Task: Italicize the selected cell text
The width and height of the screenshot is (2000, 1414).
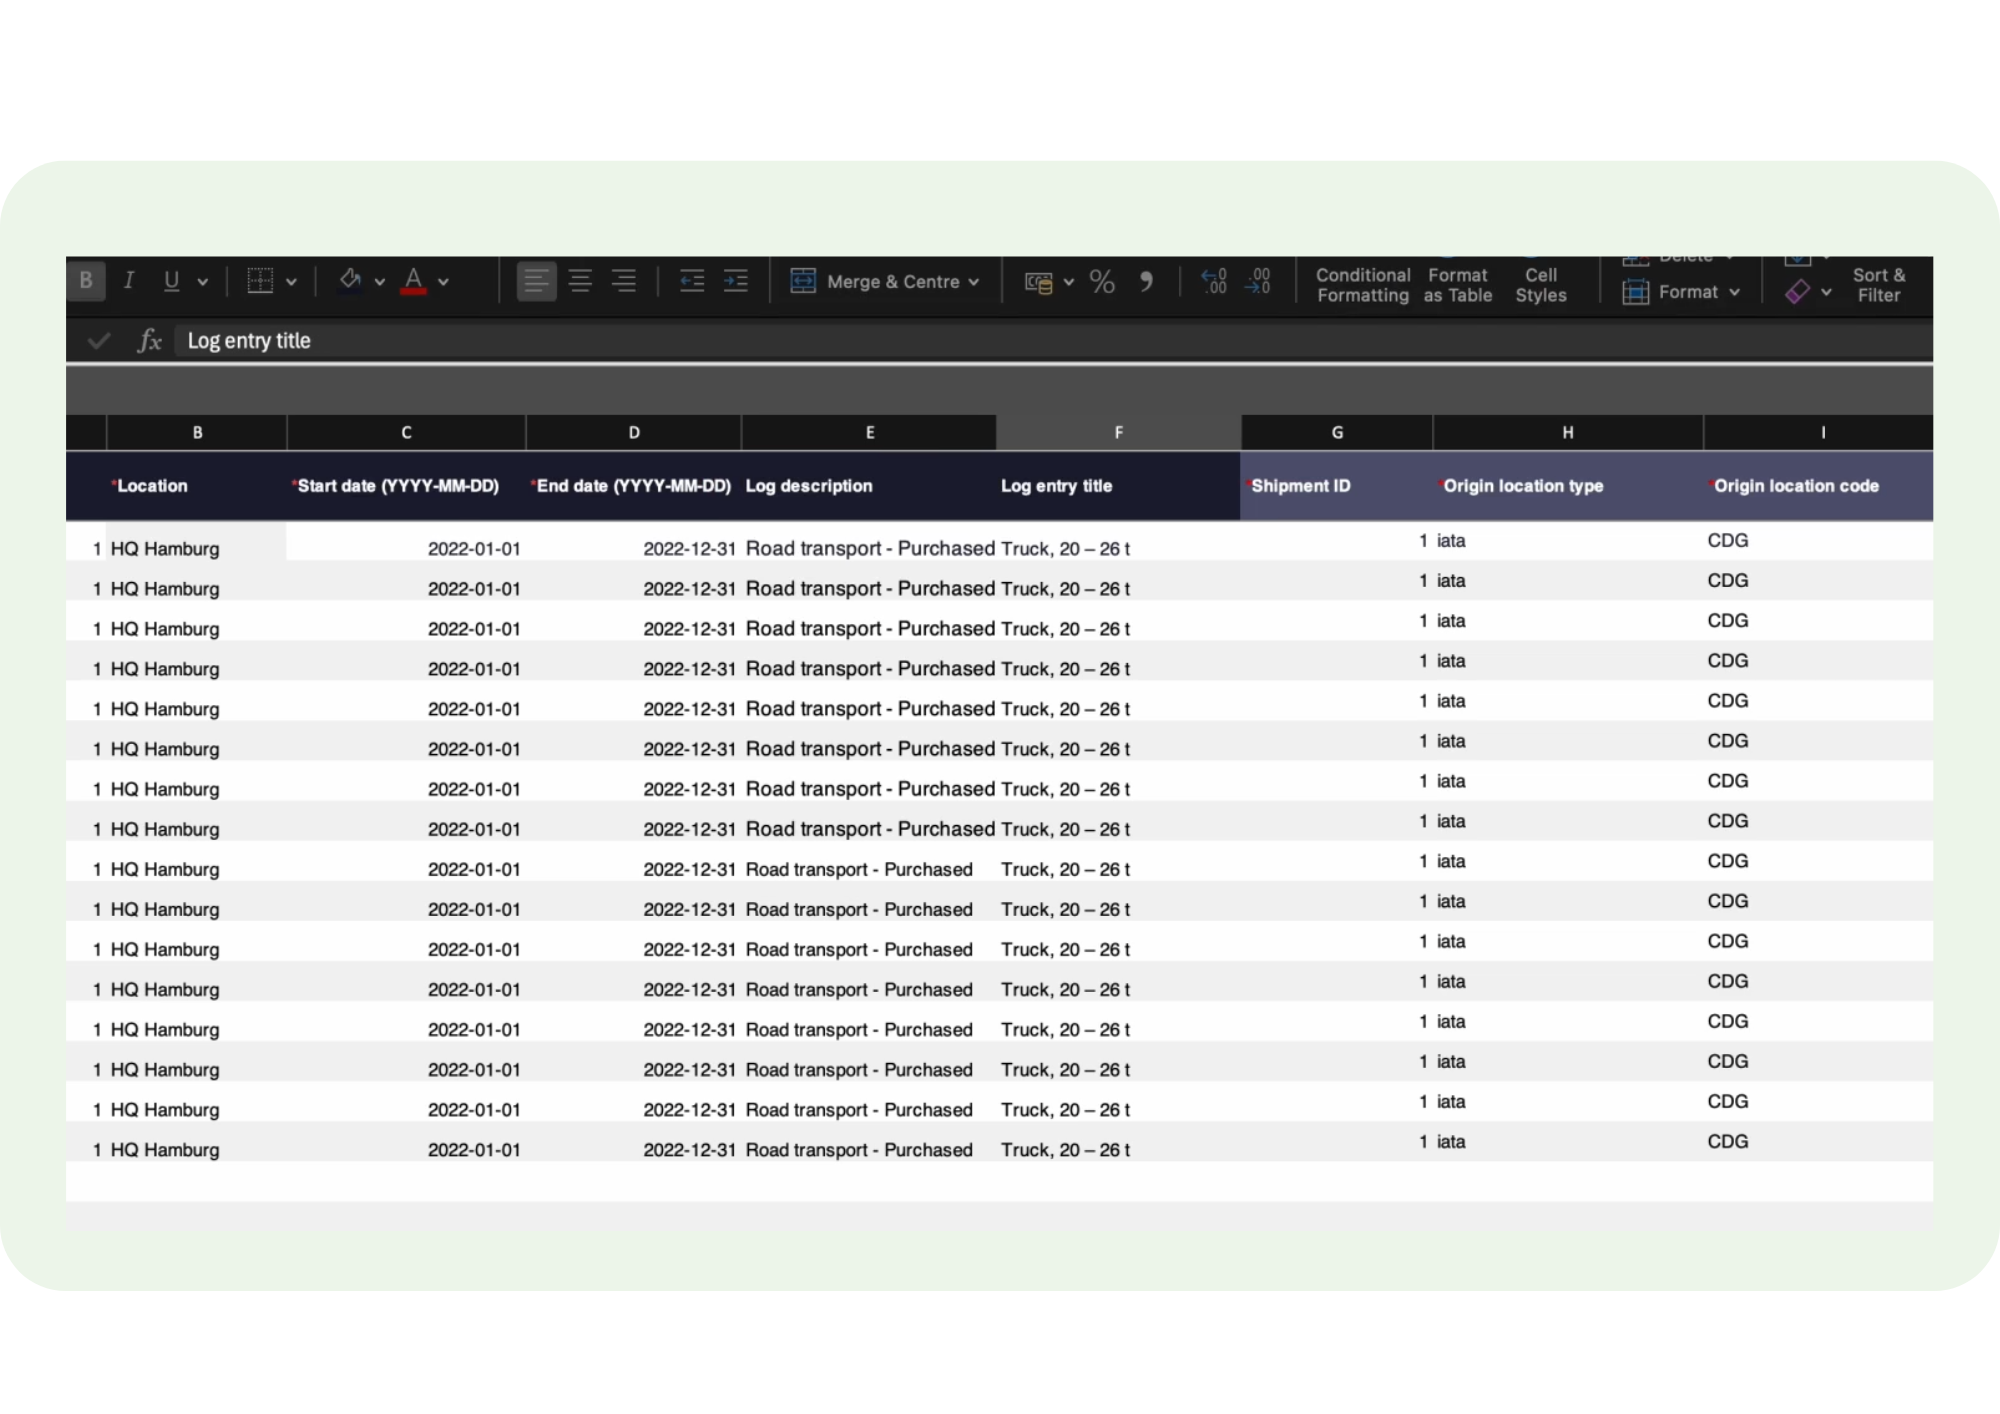Action: tap(129, 280)
